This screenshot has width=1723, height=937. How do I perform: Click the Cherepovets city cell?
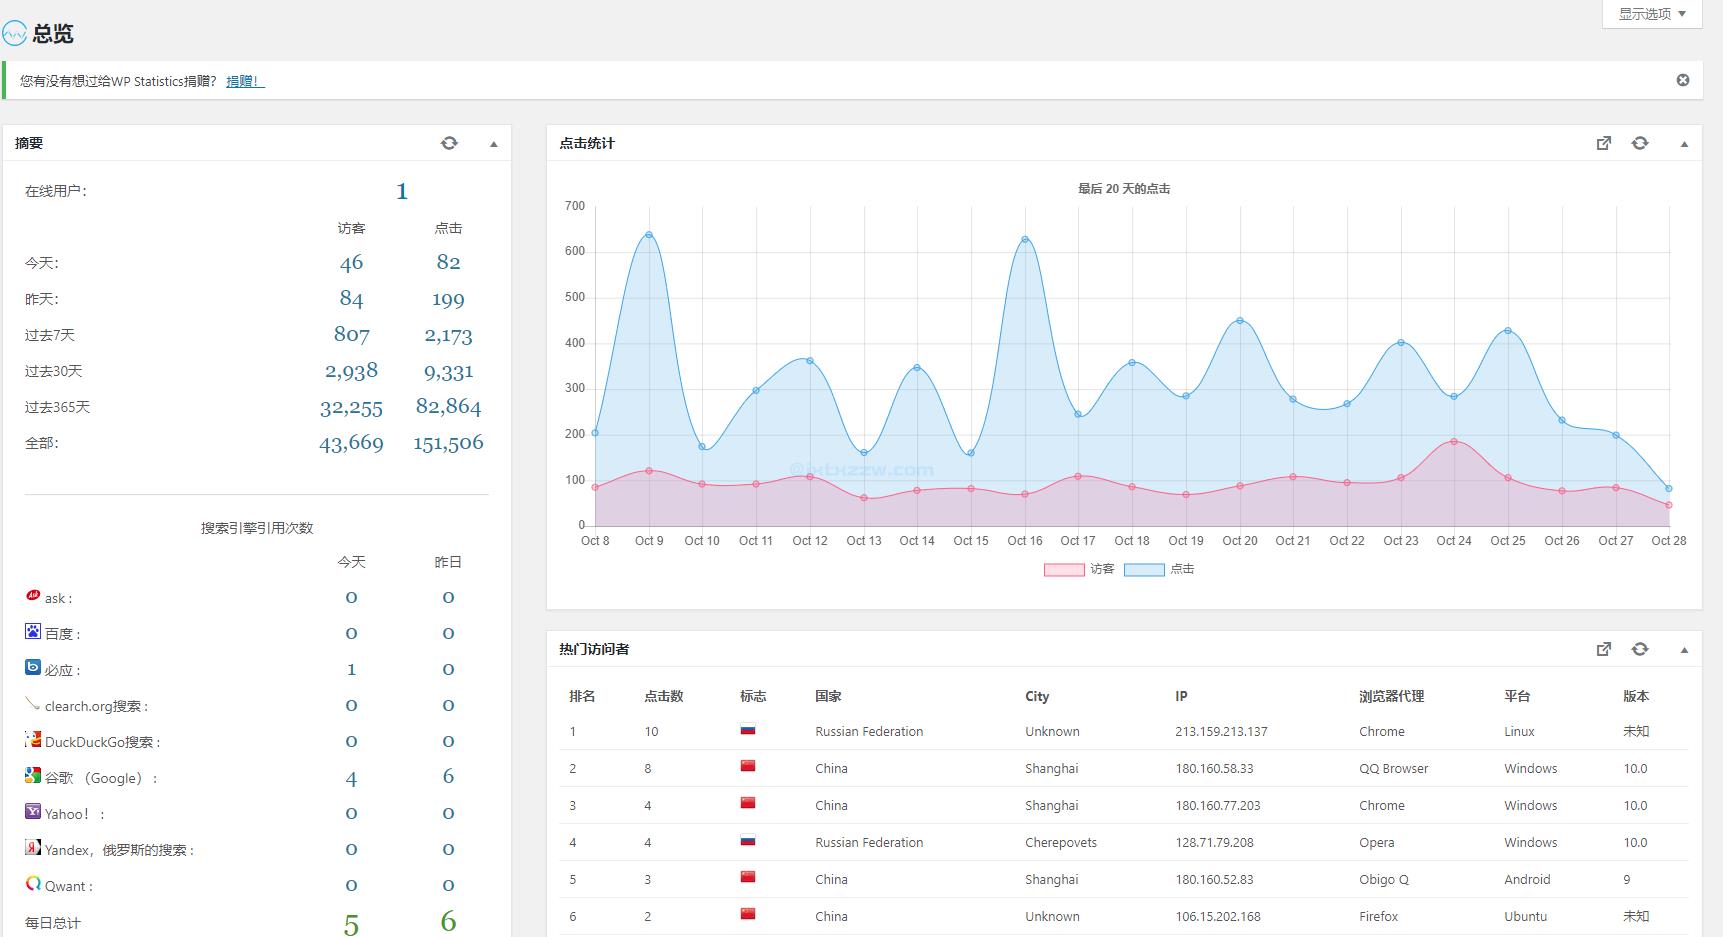[1061, 843]
